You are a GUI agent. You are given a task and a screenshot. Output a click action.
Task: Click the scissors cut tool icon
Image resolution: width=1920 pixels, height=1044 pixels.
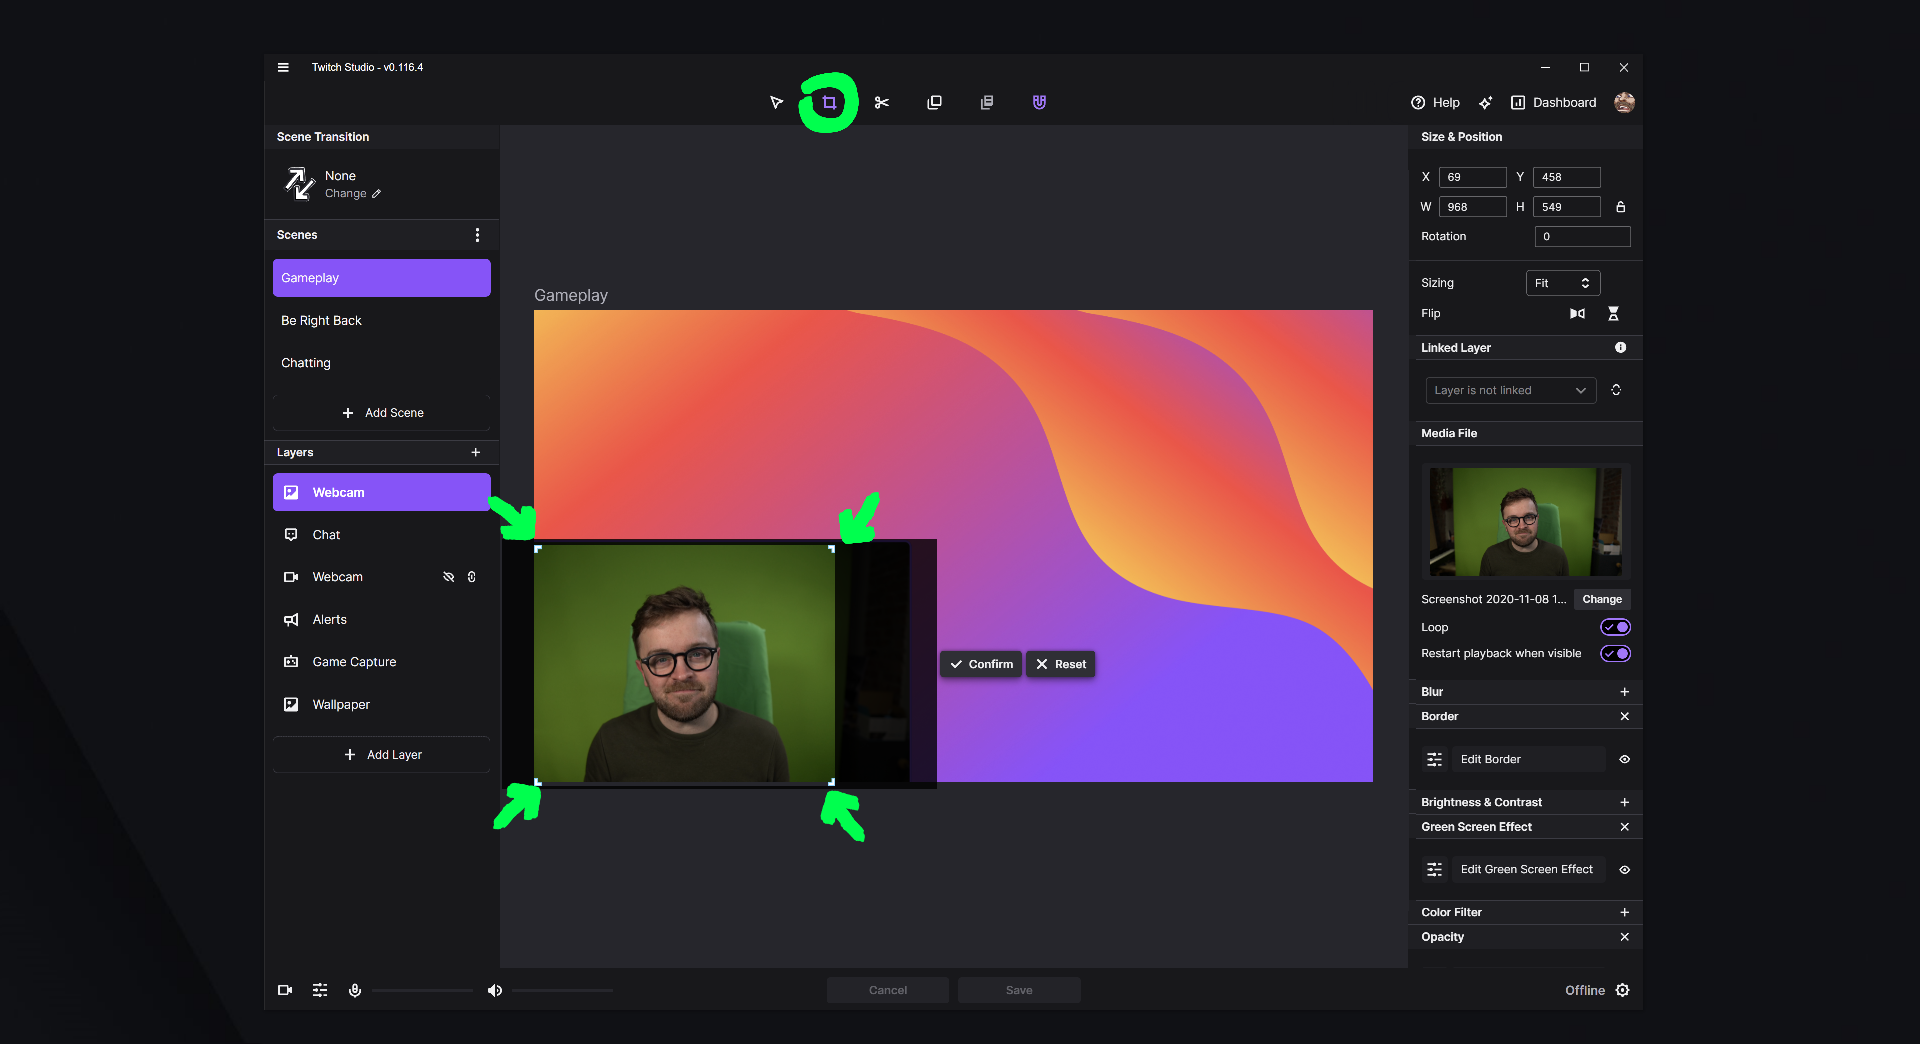point(881,103)
